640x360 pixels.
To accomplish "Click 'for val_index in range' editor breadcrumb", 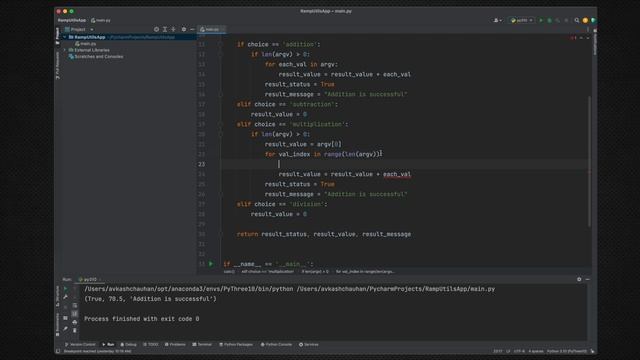I will (x=365, y=271).
